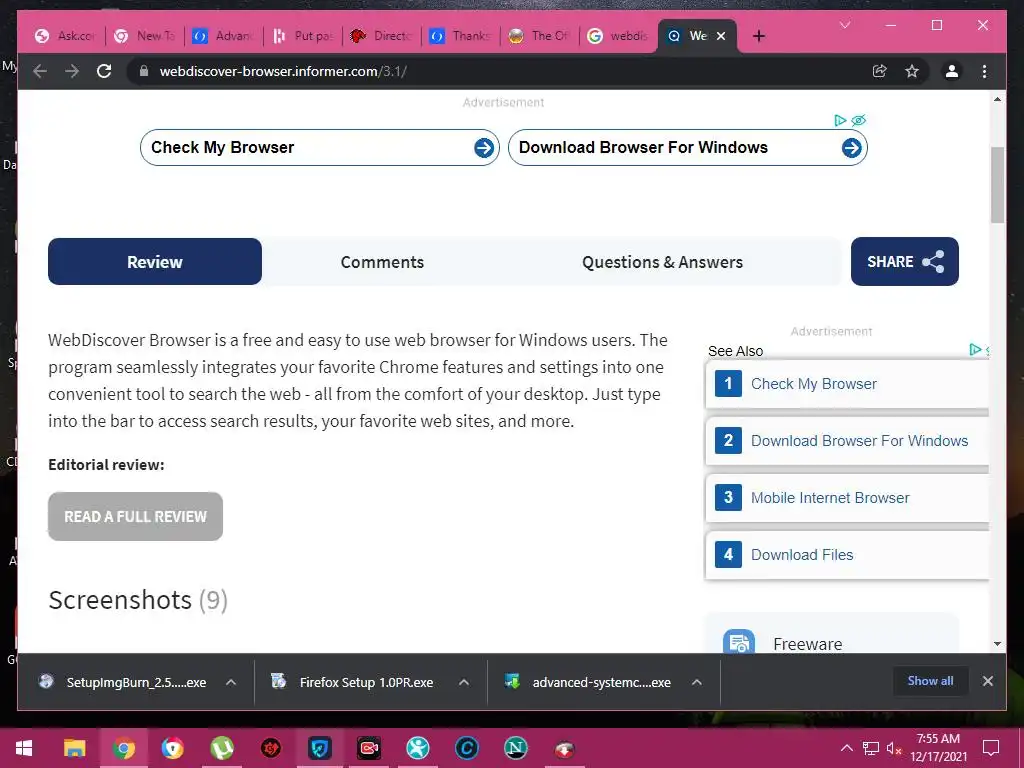The image size is (1024, 768).
Task: Select the Questions & Answers tab
Action: [x=662, y=262]
